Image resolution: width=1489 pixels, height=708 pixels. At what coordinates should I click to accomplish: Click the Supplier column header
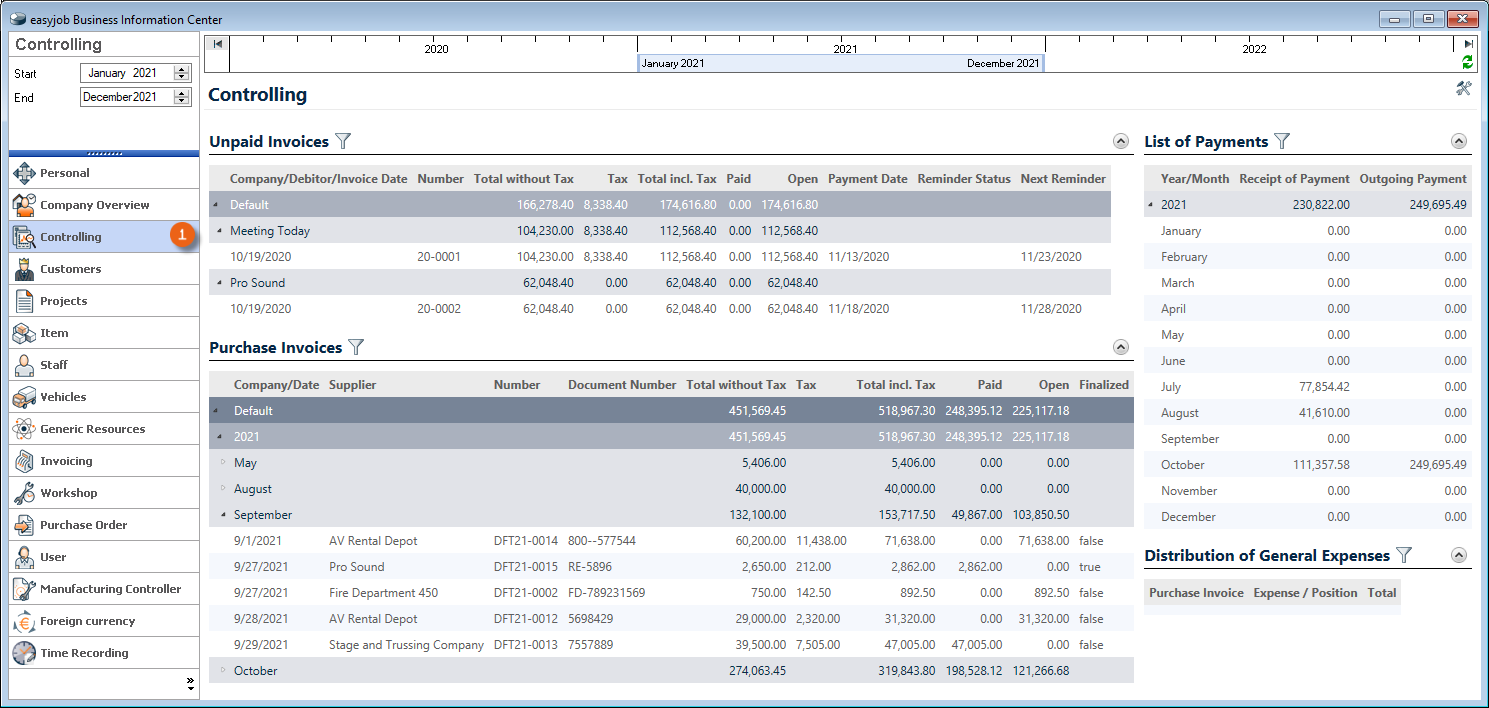point(352,385)
